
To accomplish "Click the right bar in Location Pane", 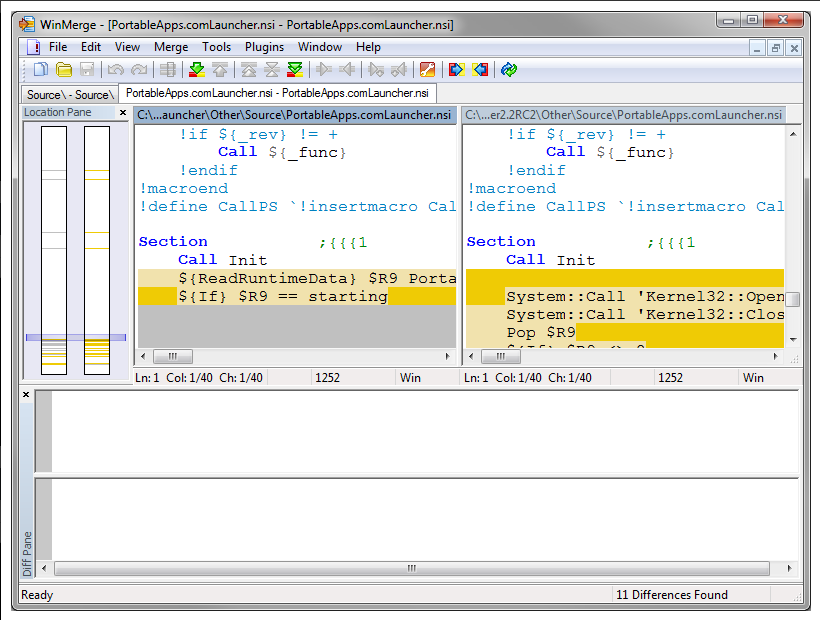I will point(97,250).
